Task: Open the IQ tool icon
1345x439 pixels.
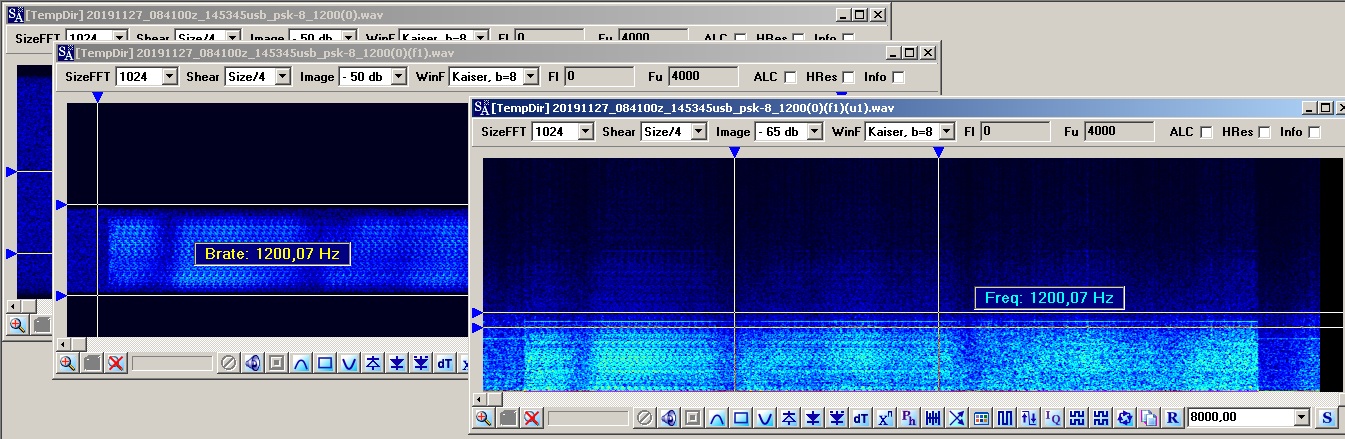Action: click(1053, 418)
